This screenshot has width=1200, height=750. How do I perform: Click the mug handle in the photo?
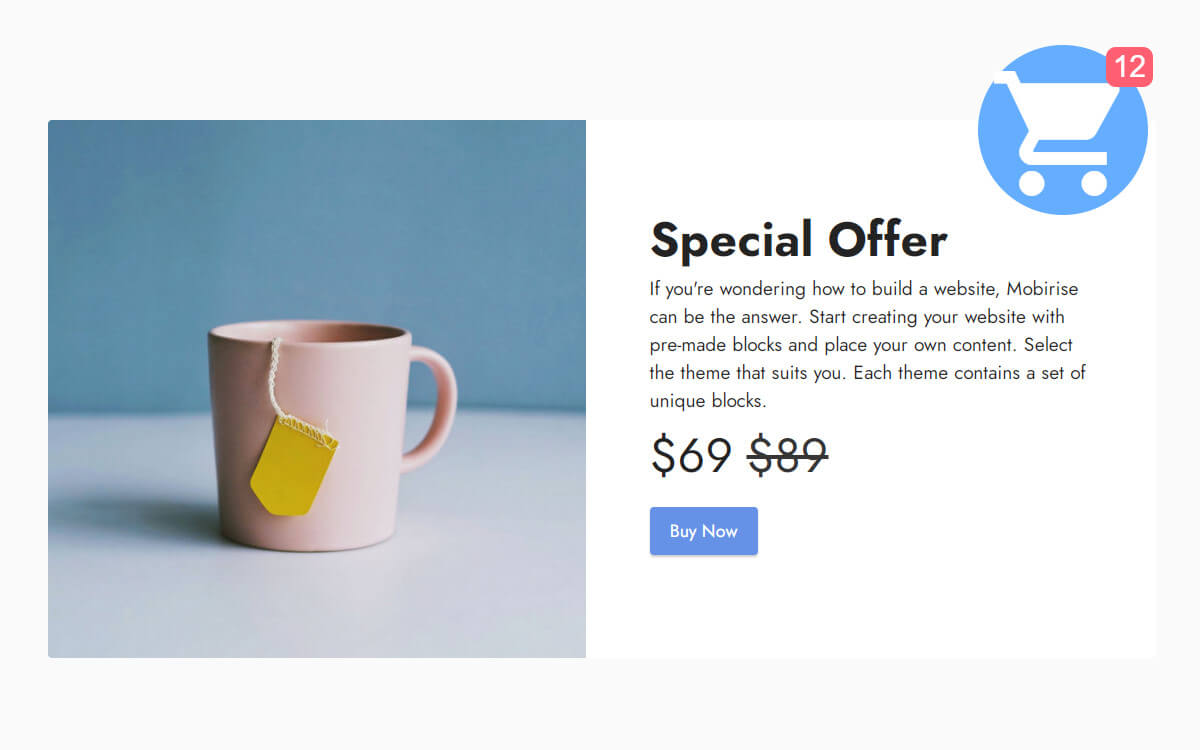pos(438,405)
